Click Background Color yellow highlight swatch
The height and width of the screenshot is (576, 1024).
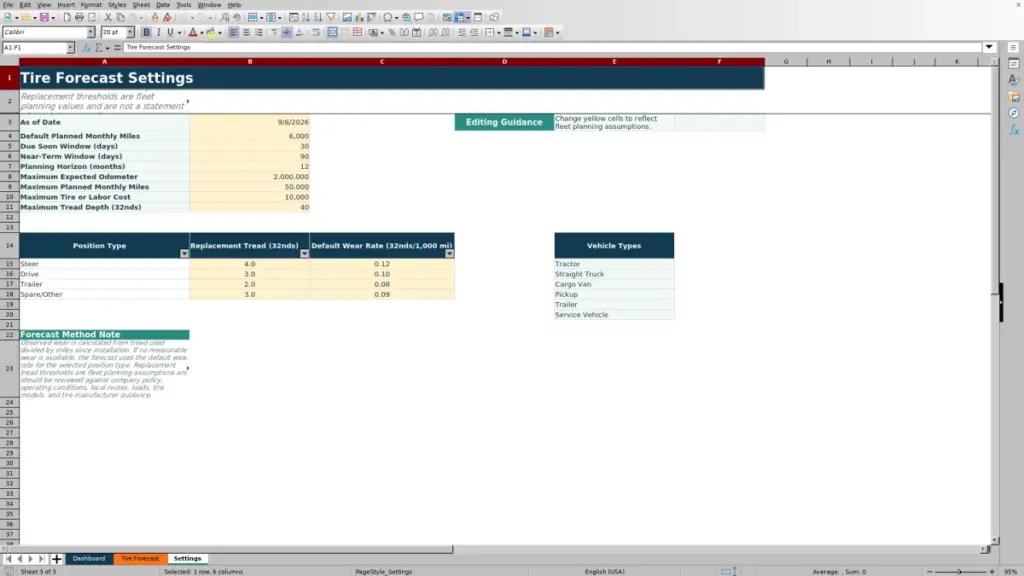point(211,32)
